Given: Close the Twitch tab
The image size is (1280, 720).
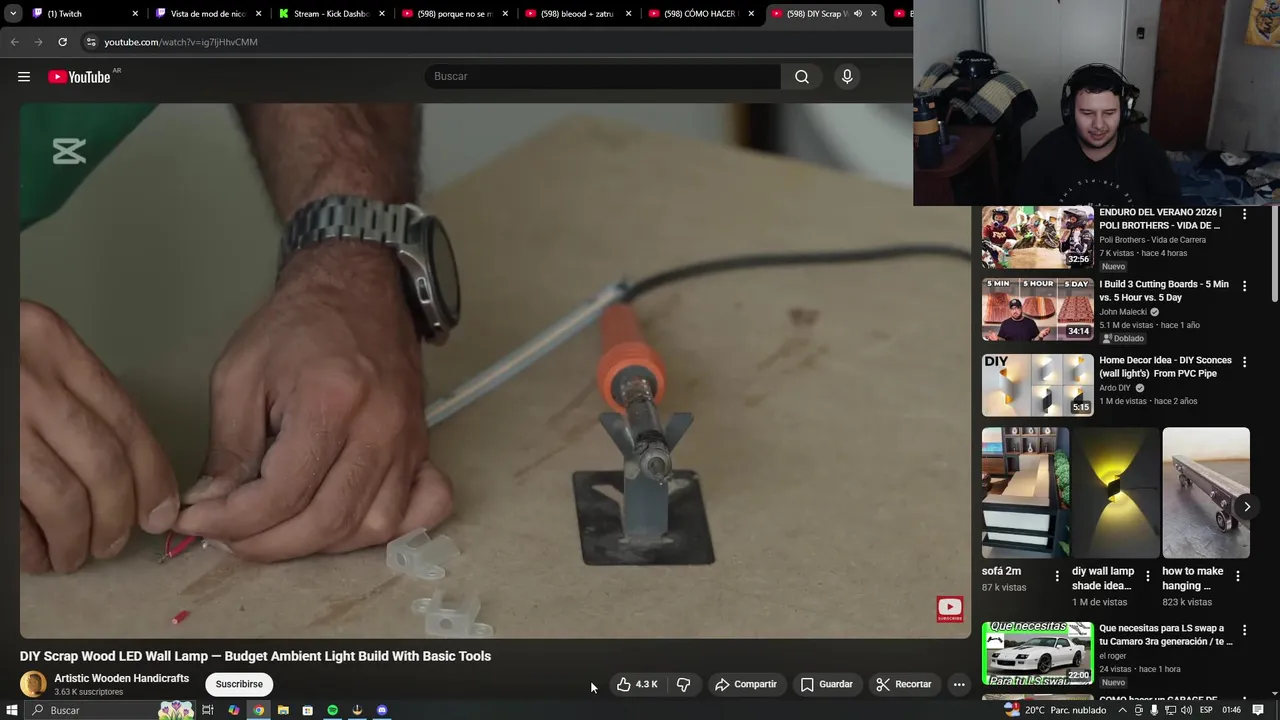Looking at the screenshot, I should pos(135,14).
